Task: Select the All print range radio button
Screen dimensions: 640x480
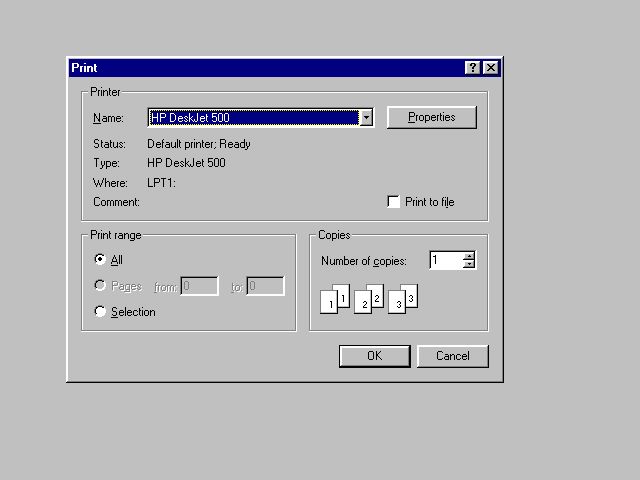Action: 100,259
